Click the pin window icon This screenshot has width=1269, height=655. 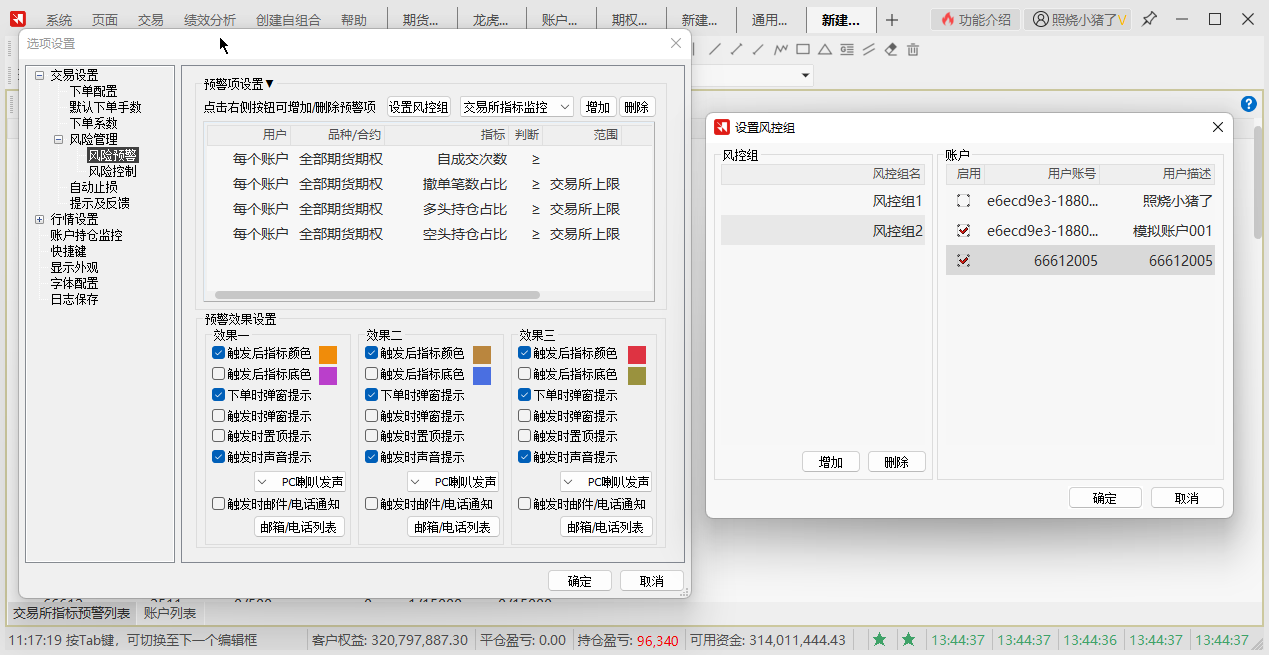point(1150,19)
